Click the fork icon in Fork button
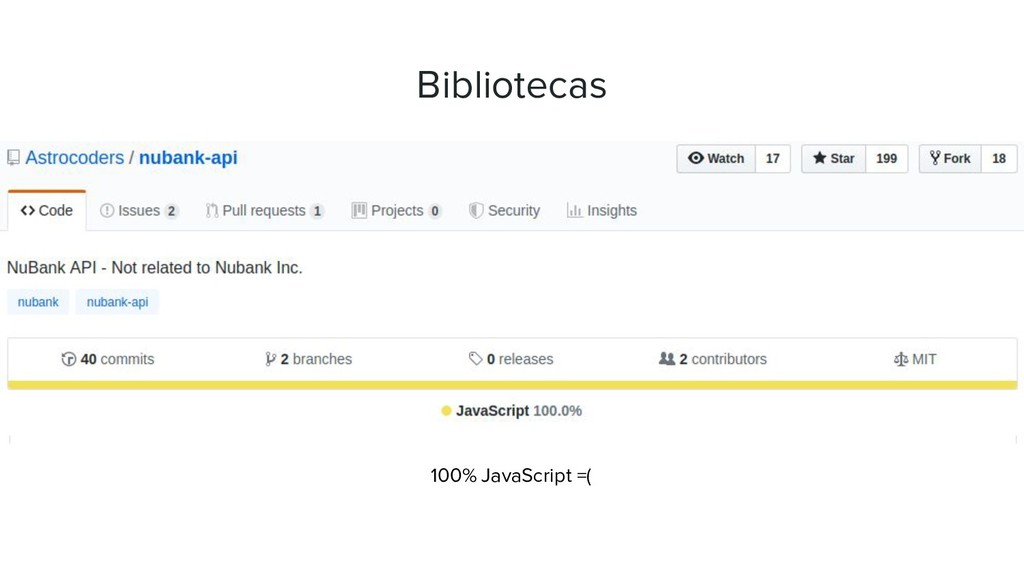 pos(935,158)
